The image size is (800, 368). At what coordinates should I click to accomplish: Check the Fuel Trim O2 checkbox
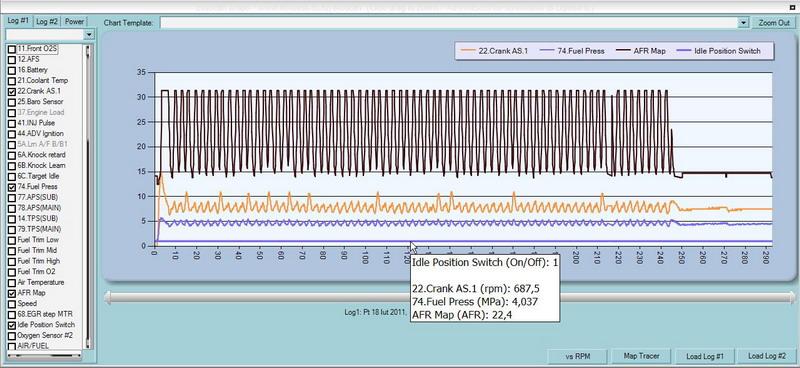pyautogui.click(x=12, y=272)
